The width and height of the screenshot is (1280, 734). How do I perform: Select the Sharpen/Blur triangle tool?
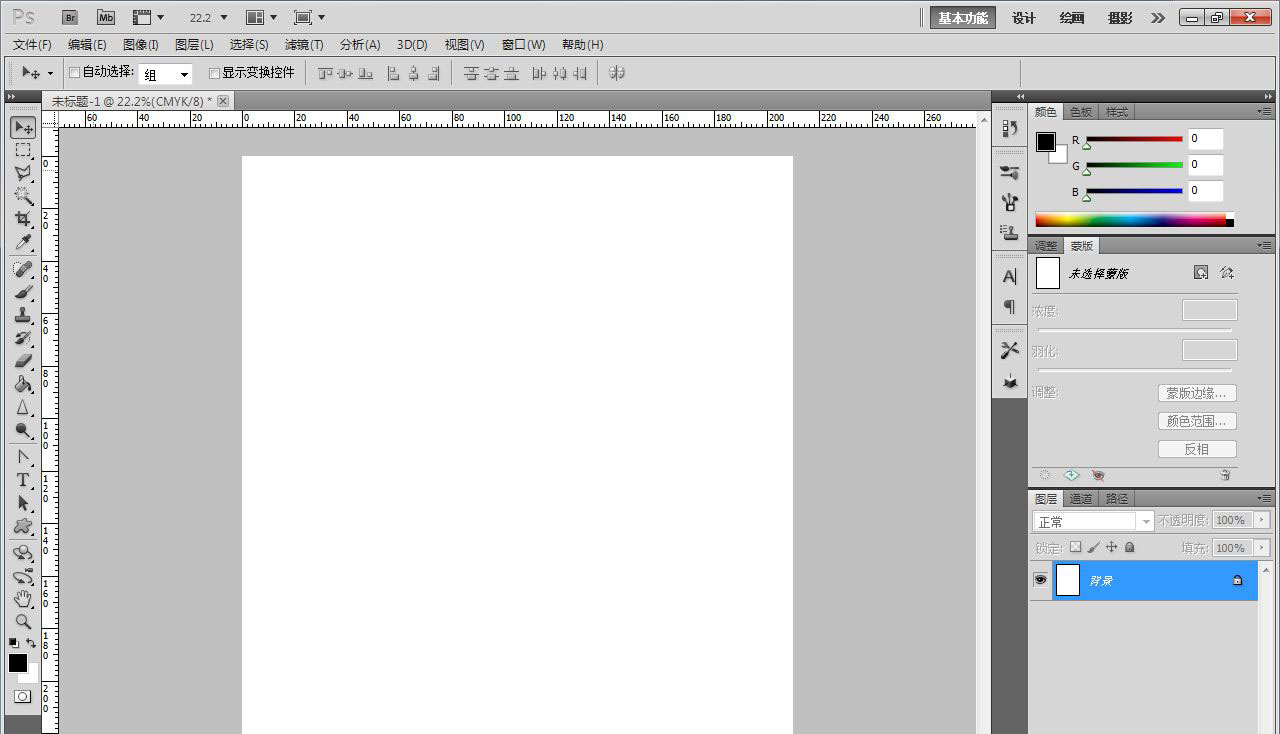23,407
